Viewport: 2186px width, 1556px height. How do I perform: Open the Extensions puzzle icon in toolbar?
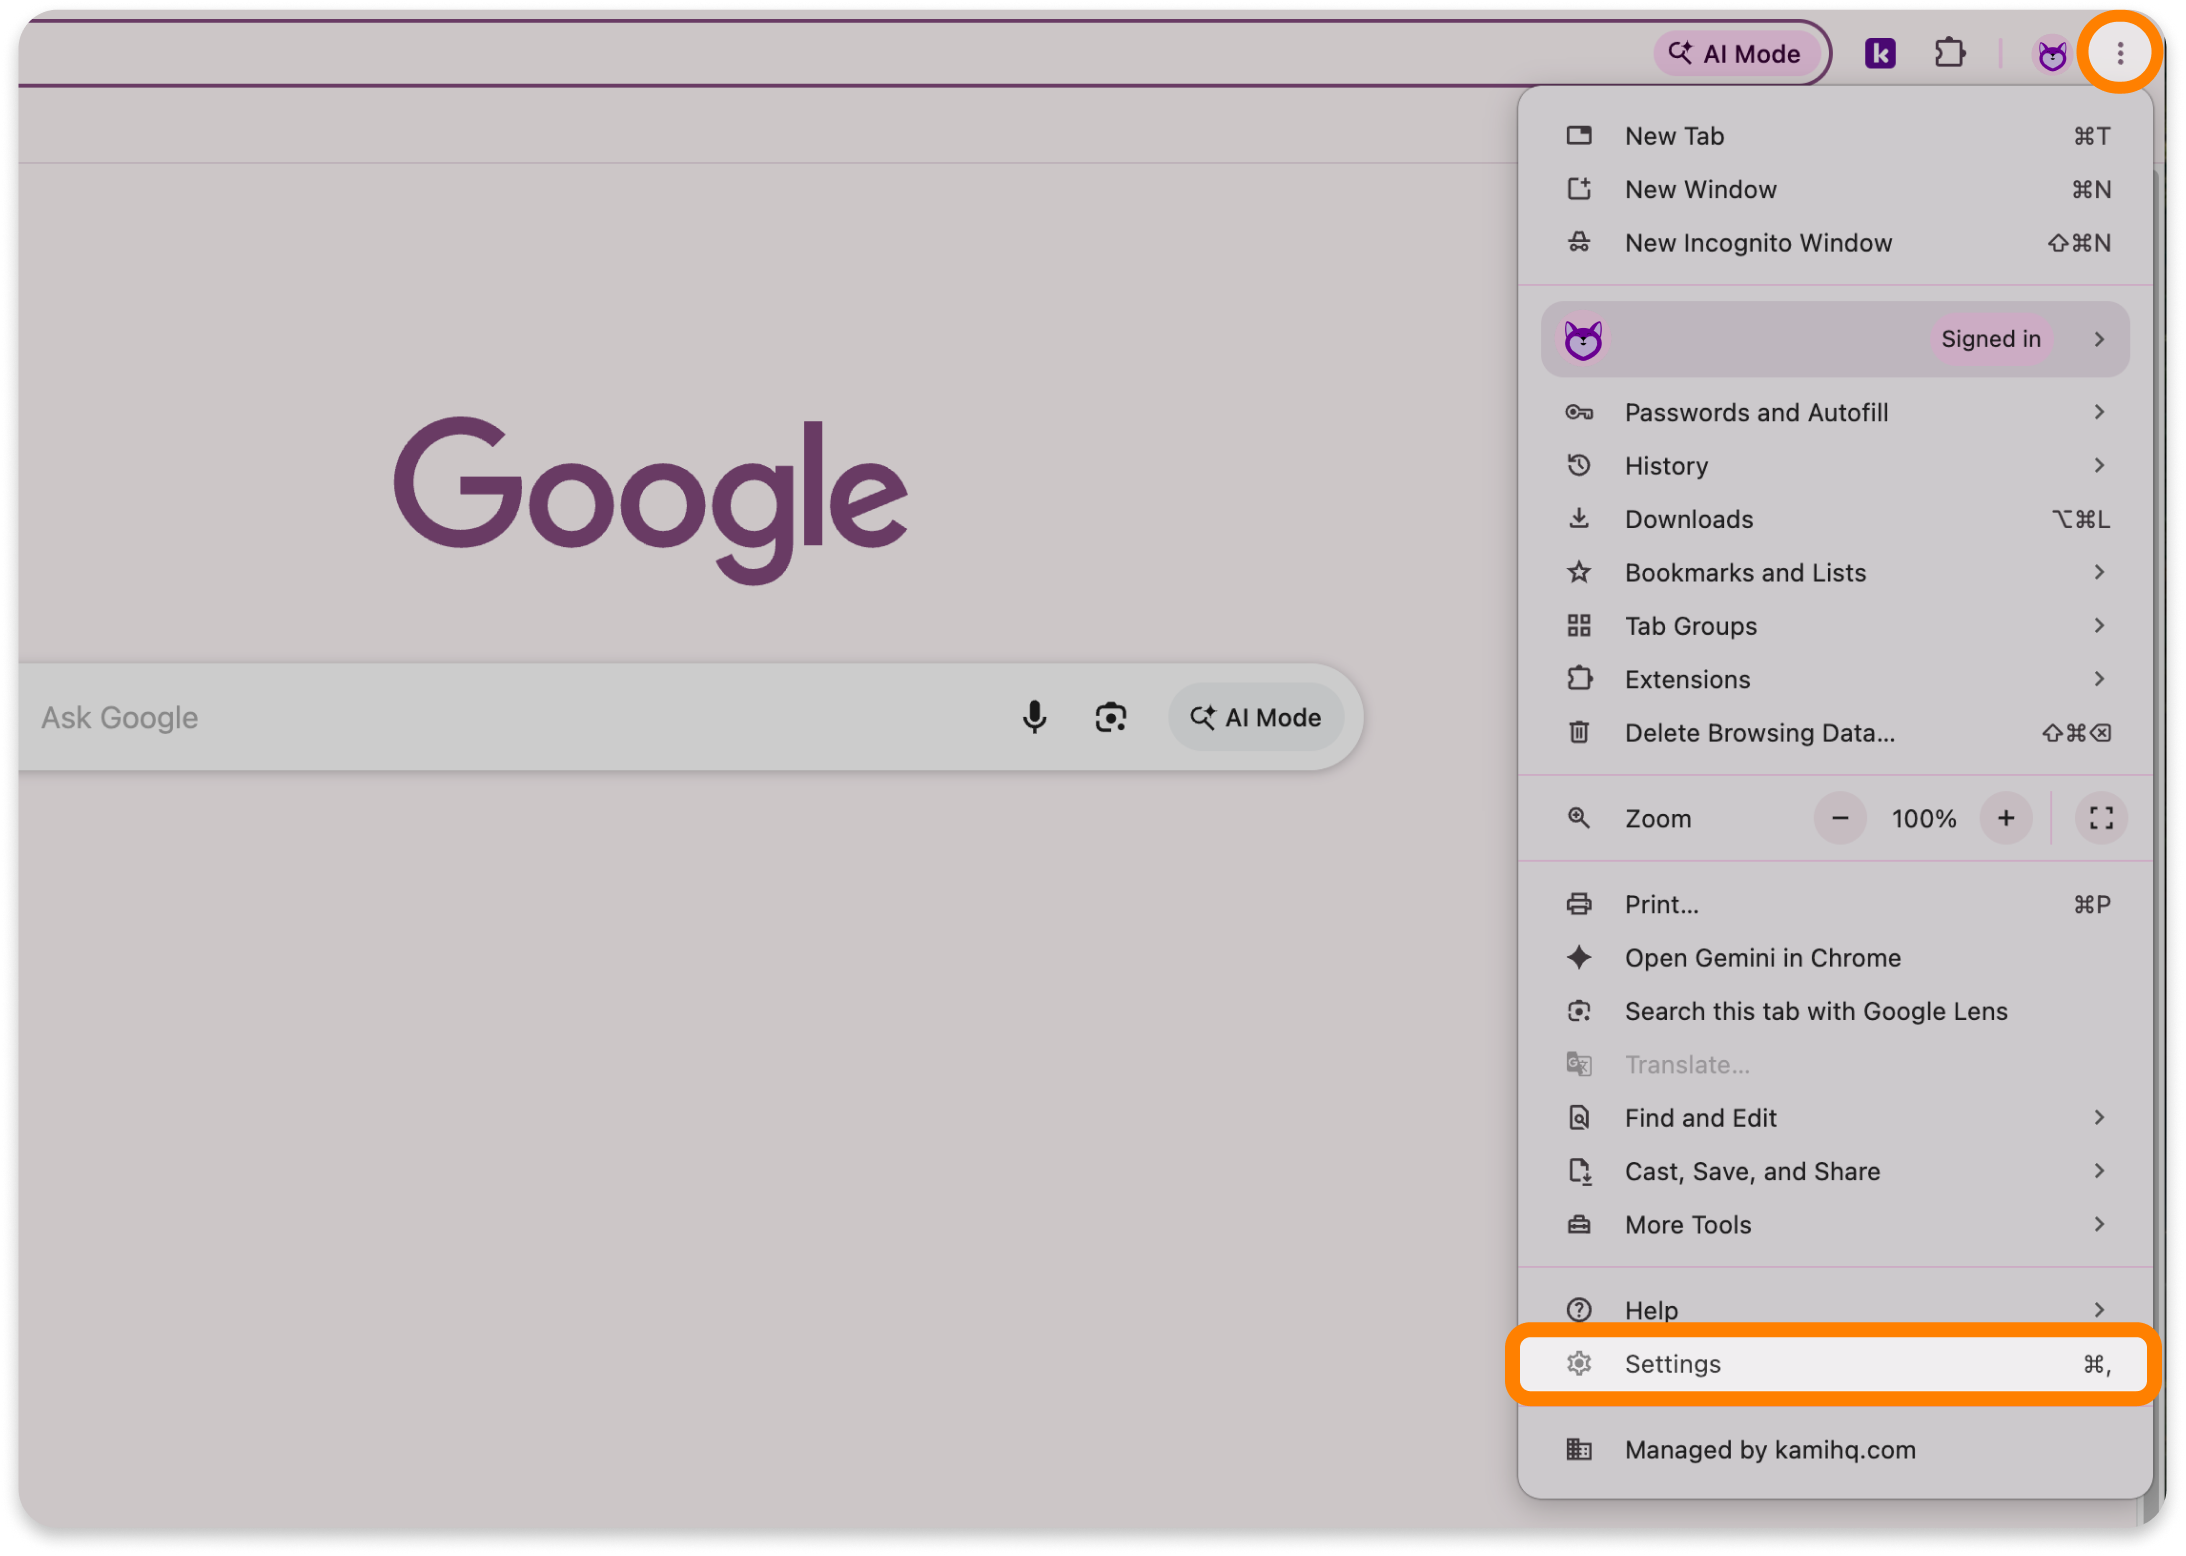pos(1949,53)
